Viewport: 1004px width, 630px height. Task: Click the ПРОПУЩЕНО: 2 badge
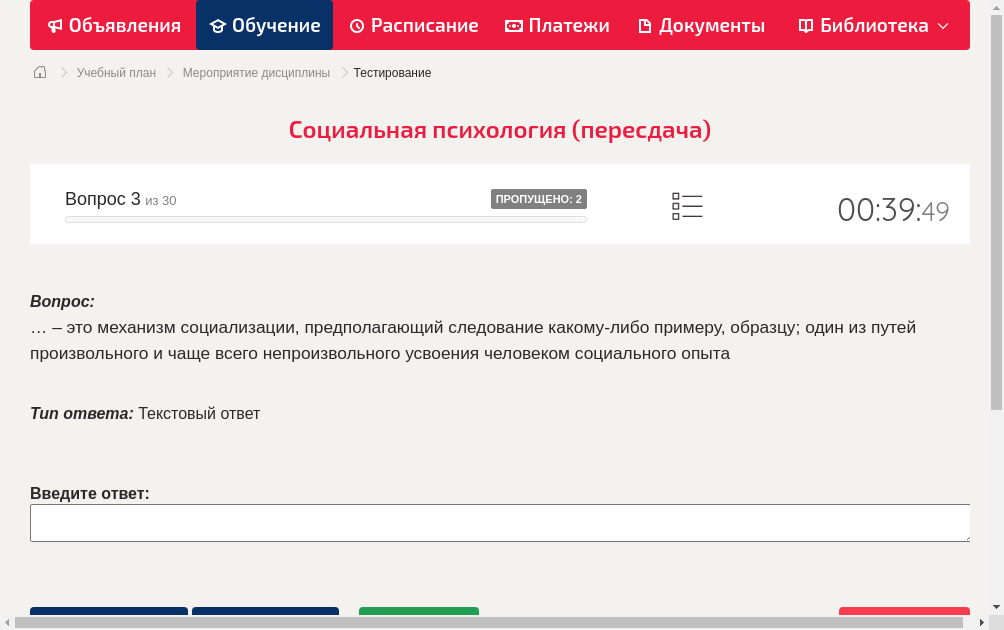(x=540, y=198)
